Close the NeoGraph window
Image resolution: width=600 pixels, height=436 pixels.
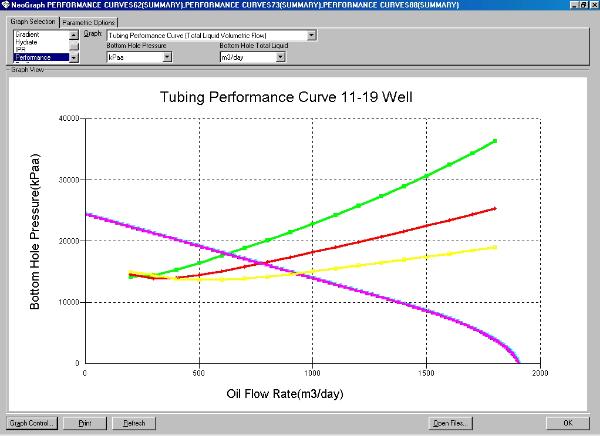pos(593,5)
